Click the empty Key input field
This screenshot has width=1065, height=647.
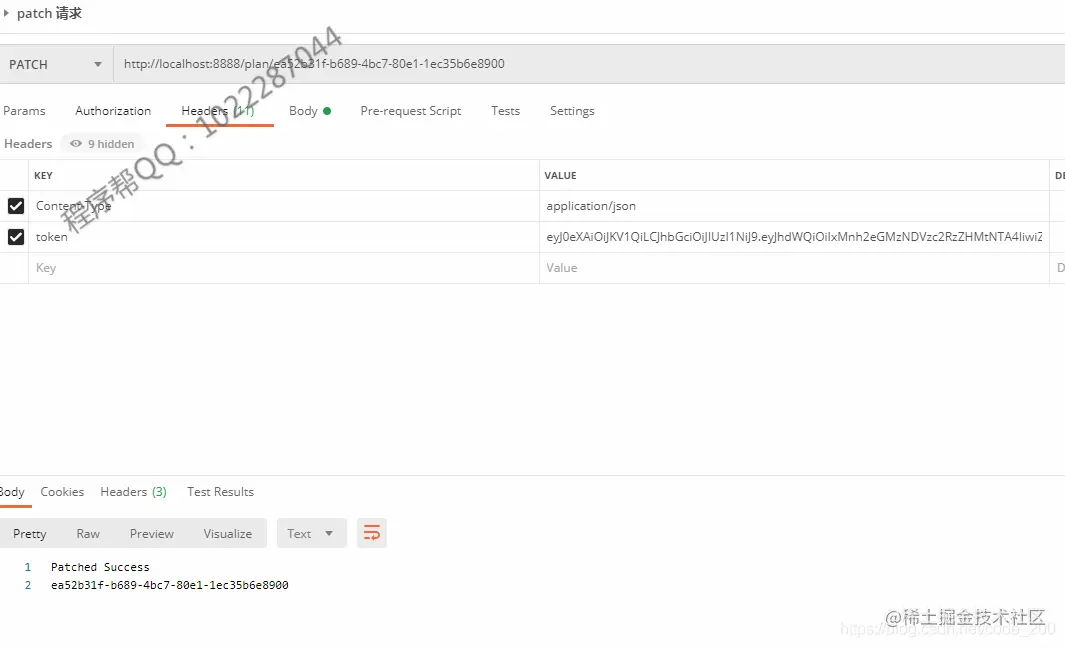(284, 267)
